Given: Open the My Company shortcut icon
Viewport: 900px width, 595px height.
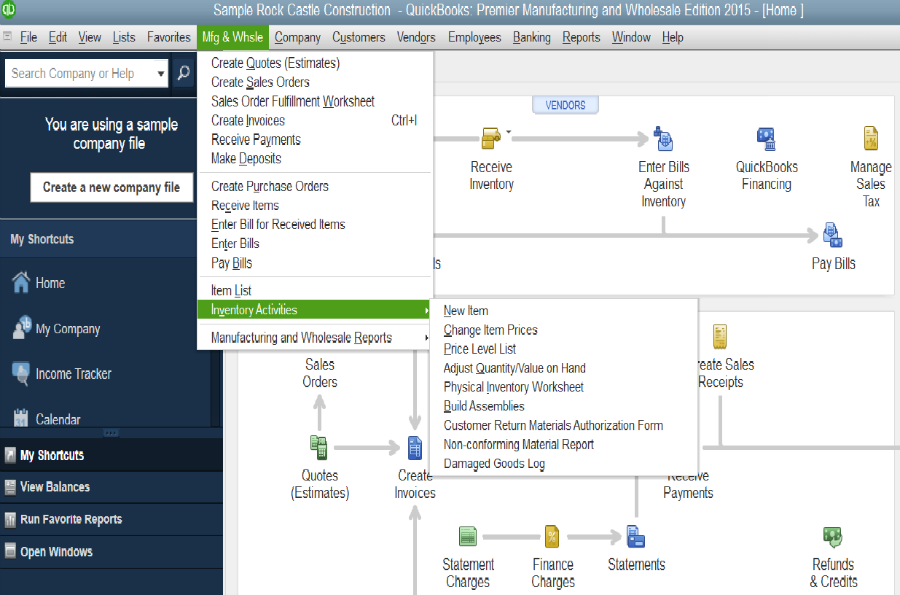Looking at the screenshot, I should (x=22, y=328).
